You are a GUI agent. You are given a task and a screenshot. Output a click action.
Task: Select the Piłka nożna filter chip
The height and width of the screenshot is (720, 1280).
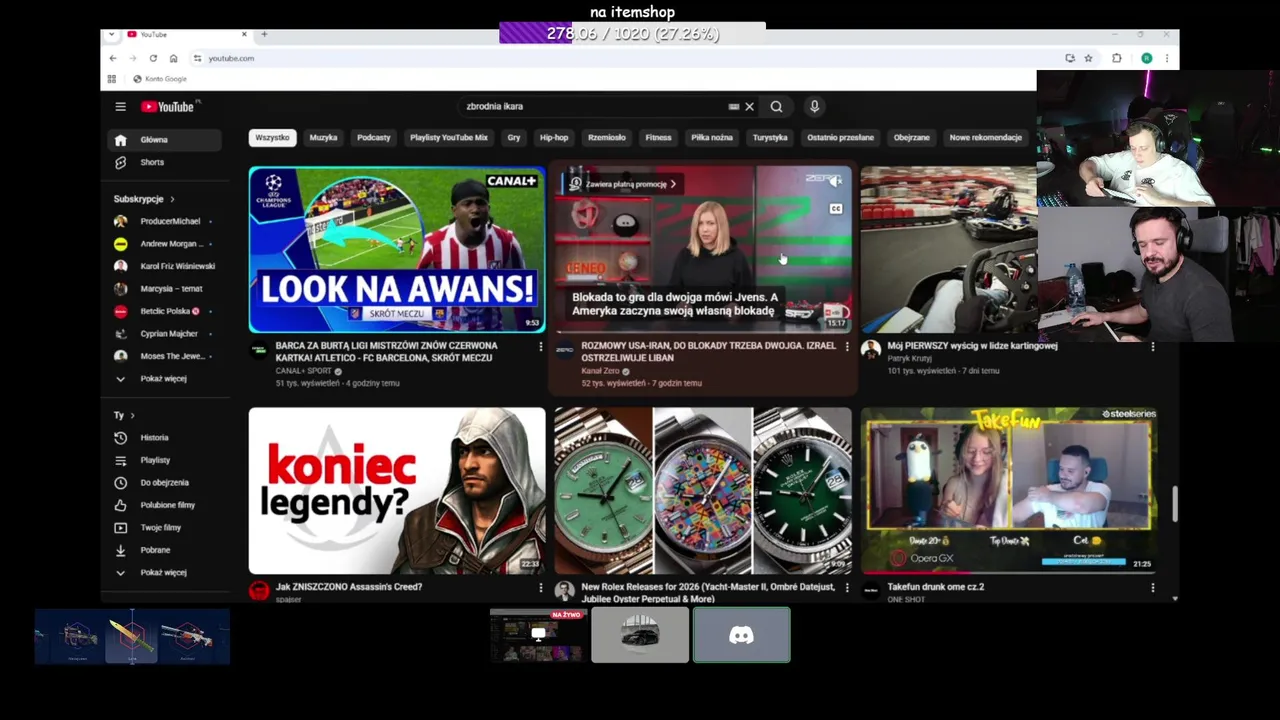[712, 137]
